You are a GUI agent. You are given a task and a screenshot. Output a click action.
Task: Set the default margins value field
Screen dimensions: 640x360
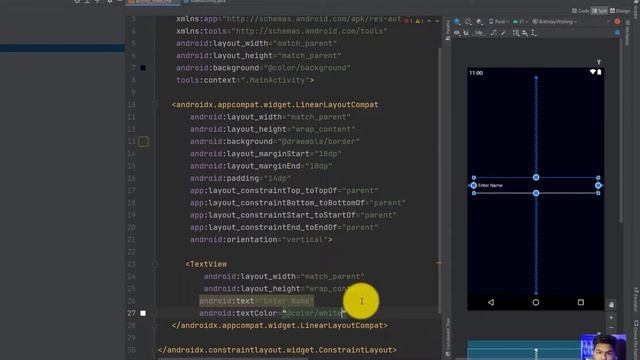click(479, 33)
